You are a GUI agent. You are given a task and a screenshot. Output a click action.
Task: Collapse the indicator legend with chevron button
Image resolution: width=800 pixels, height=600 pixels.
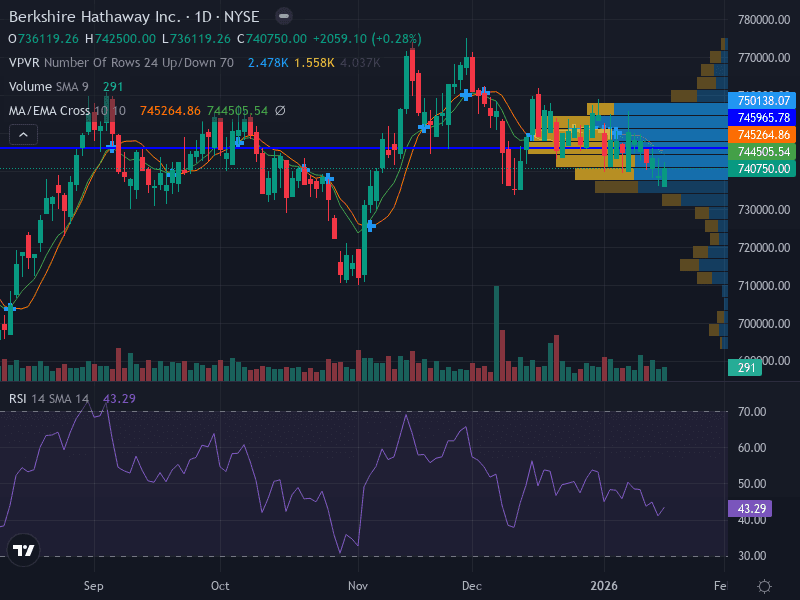tap(23, 135)
